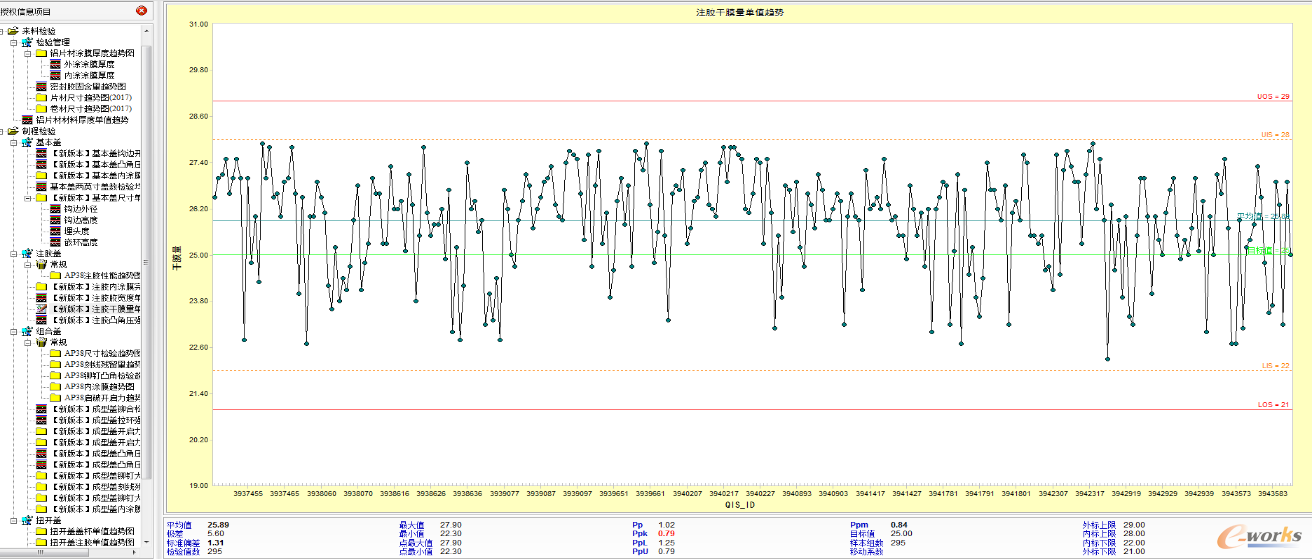Click the 制程检验 open folder icon

[13, 130]
